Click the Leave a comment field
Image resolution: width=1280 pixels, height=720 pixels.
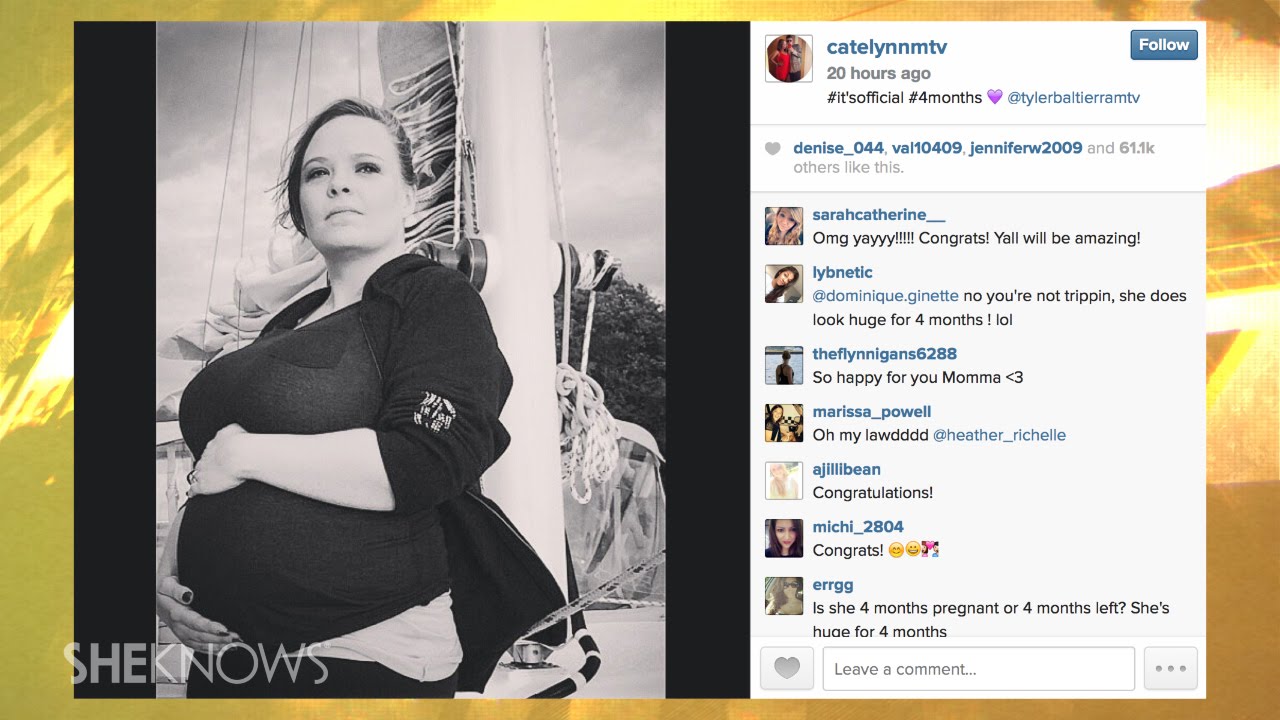[978, 669]
